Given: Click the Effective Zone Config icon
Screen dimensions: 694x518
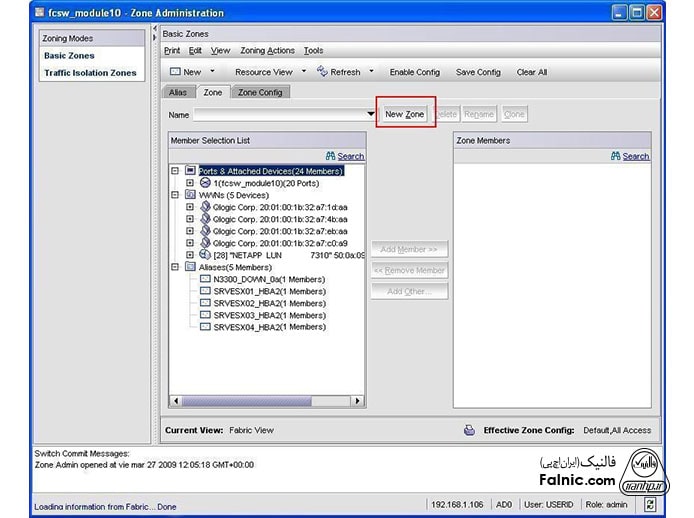Looking at the screenshot, I should (x=468, y=430).
